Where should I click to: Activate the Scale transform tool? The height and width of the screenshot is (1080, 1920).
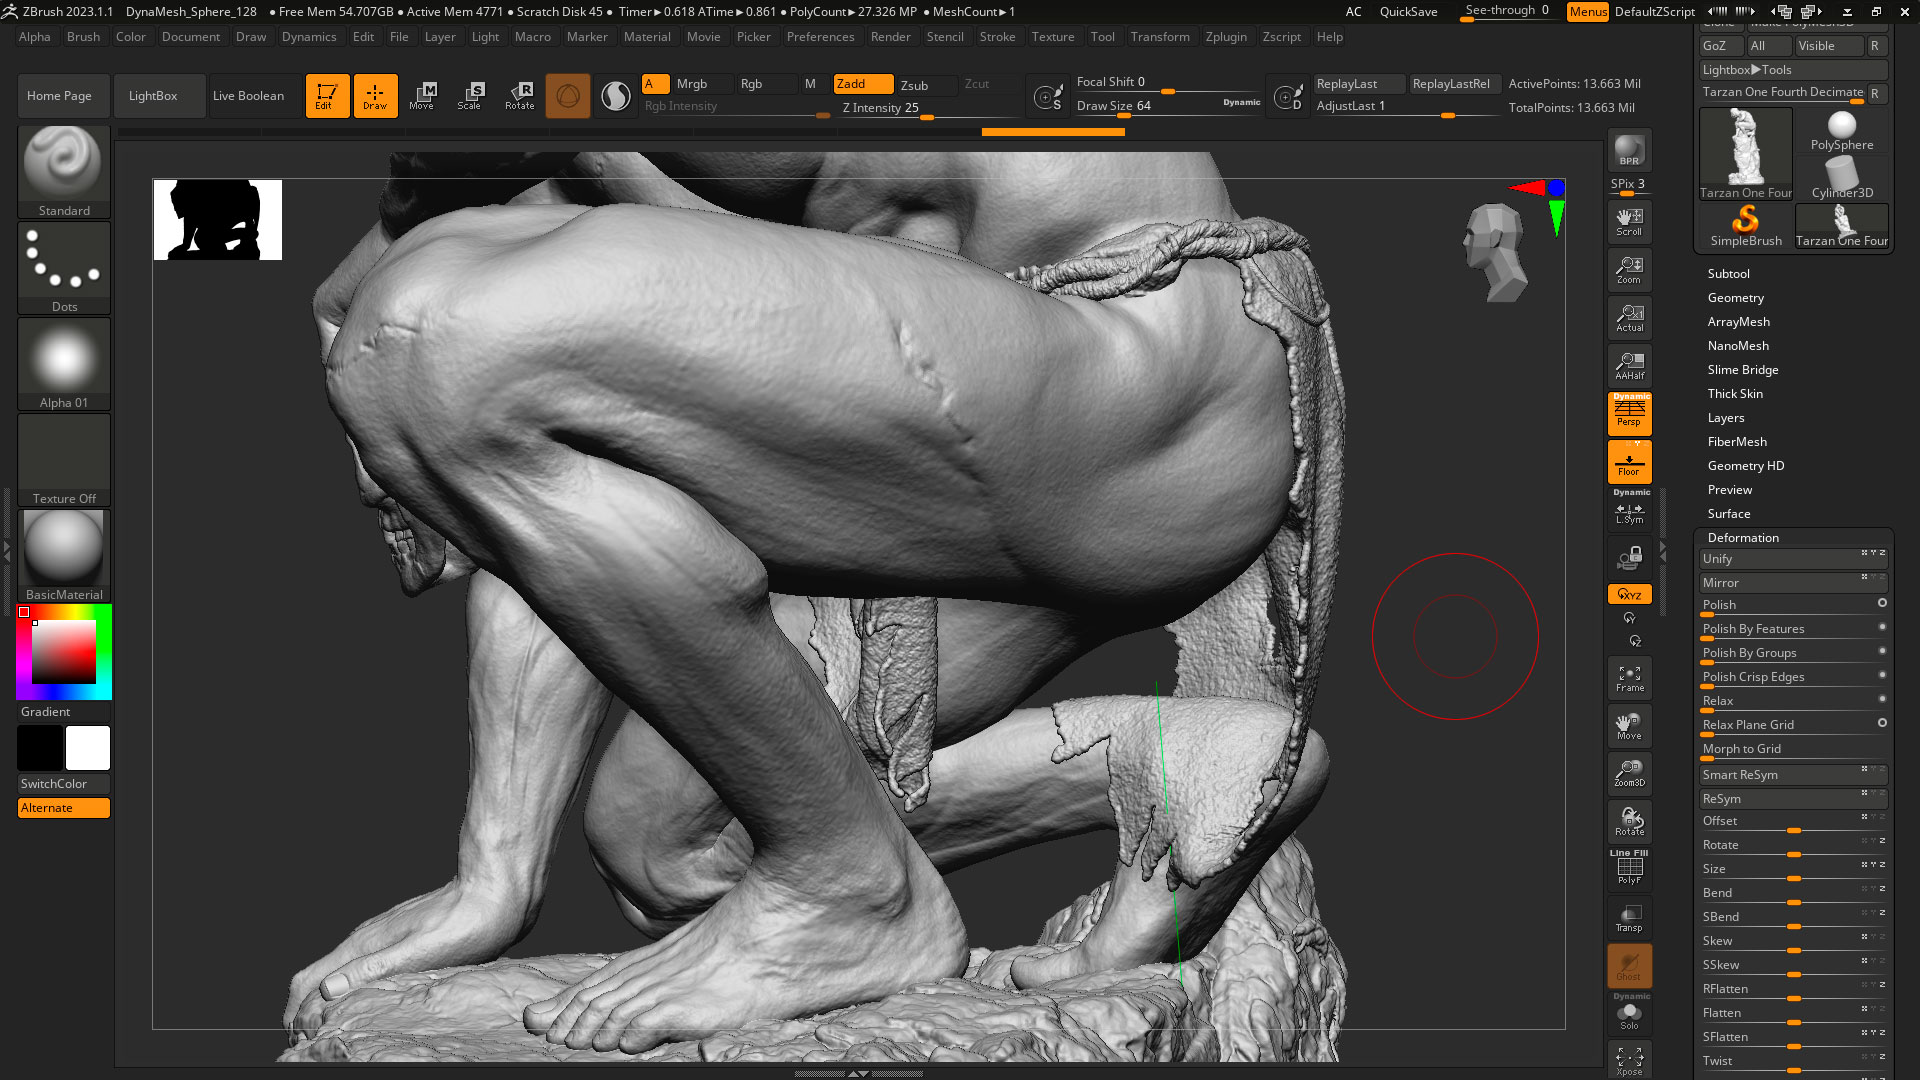pos(469,95)
